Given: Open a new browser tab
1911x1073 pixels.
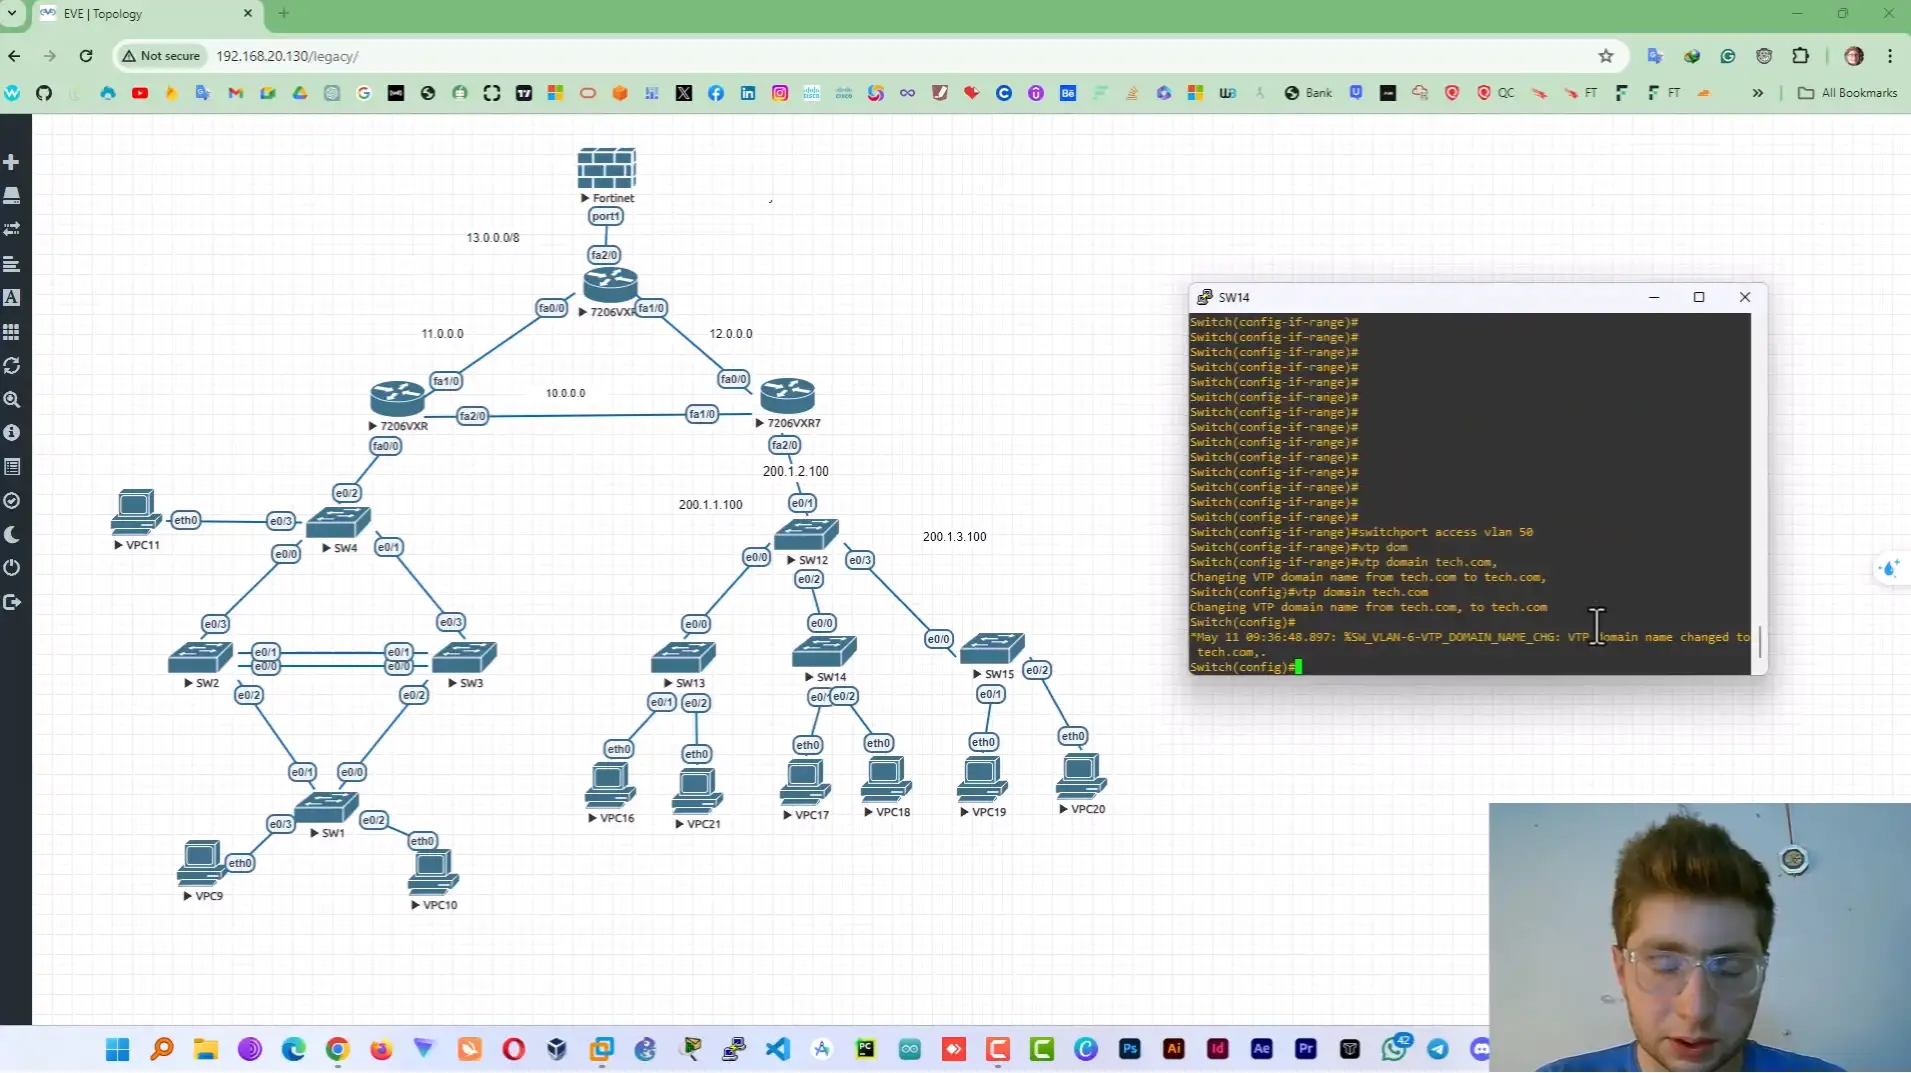Looking at the screenshot, I should pos(284,13).
